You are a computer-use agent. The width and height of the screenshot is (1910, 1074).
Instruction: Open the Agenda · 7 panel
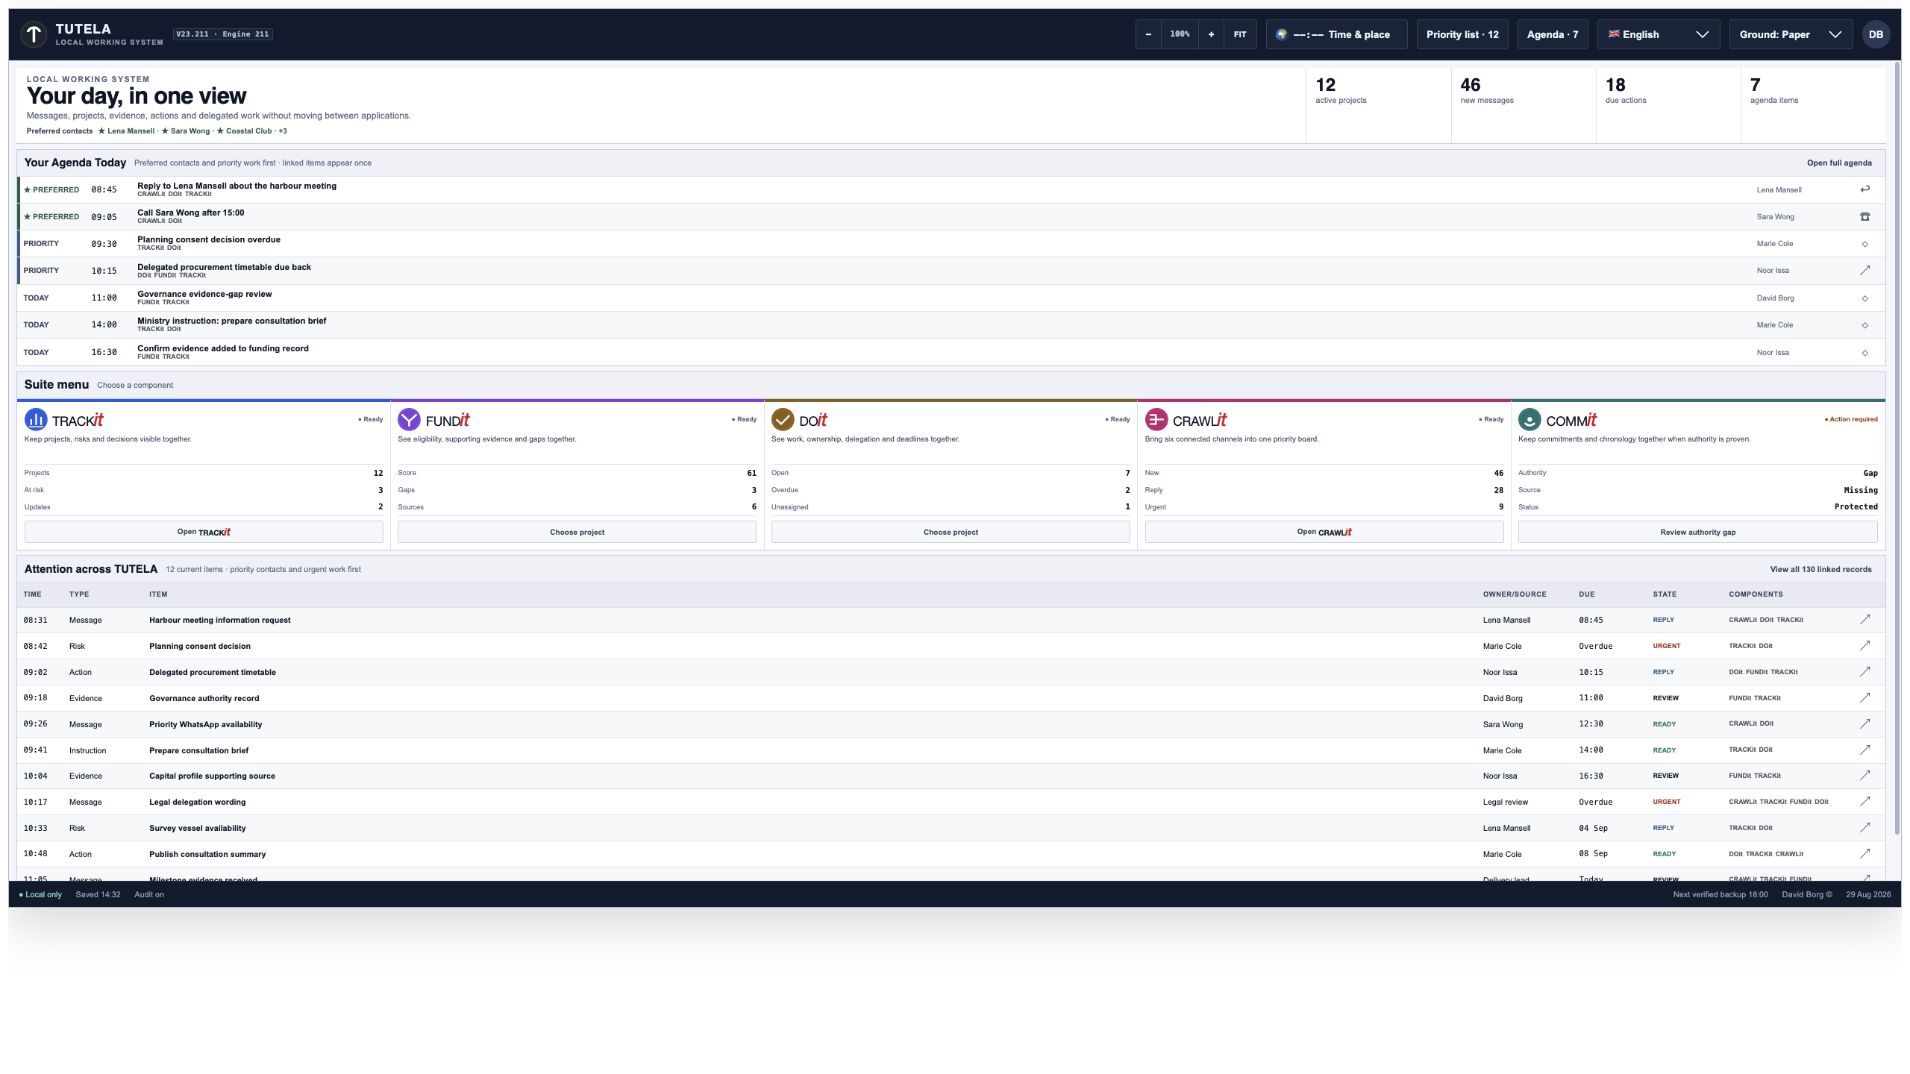pos(1552,35)
